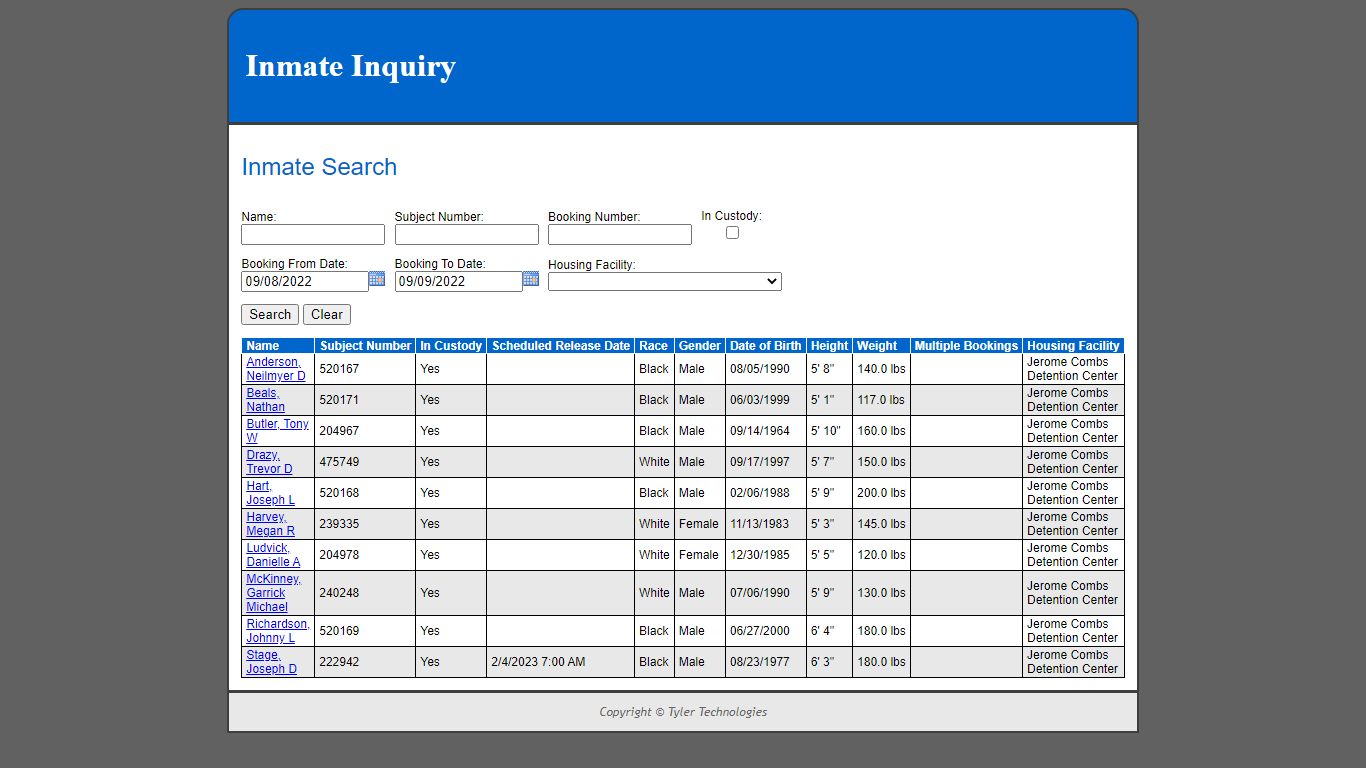This screenshot has width=1366, height=768.
Task: Click birth date 06/03/1999 cell
Action: (766, 400)
